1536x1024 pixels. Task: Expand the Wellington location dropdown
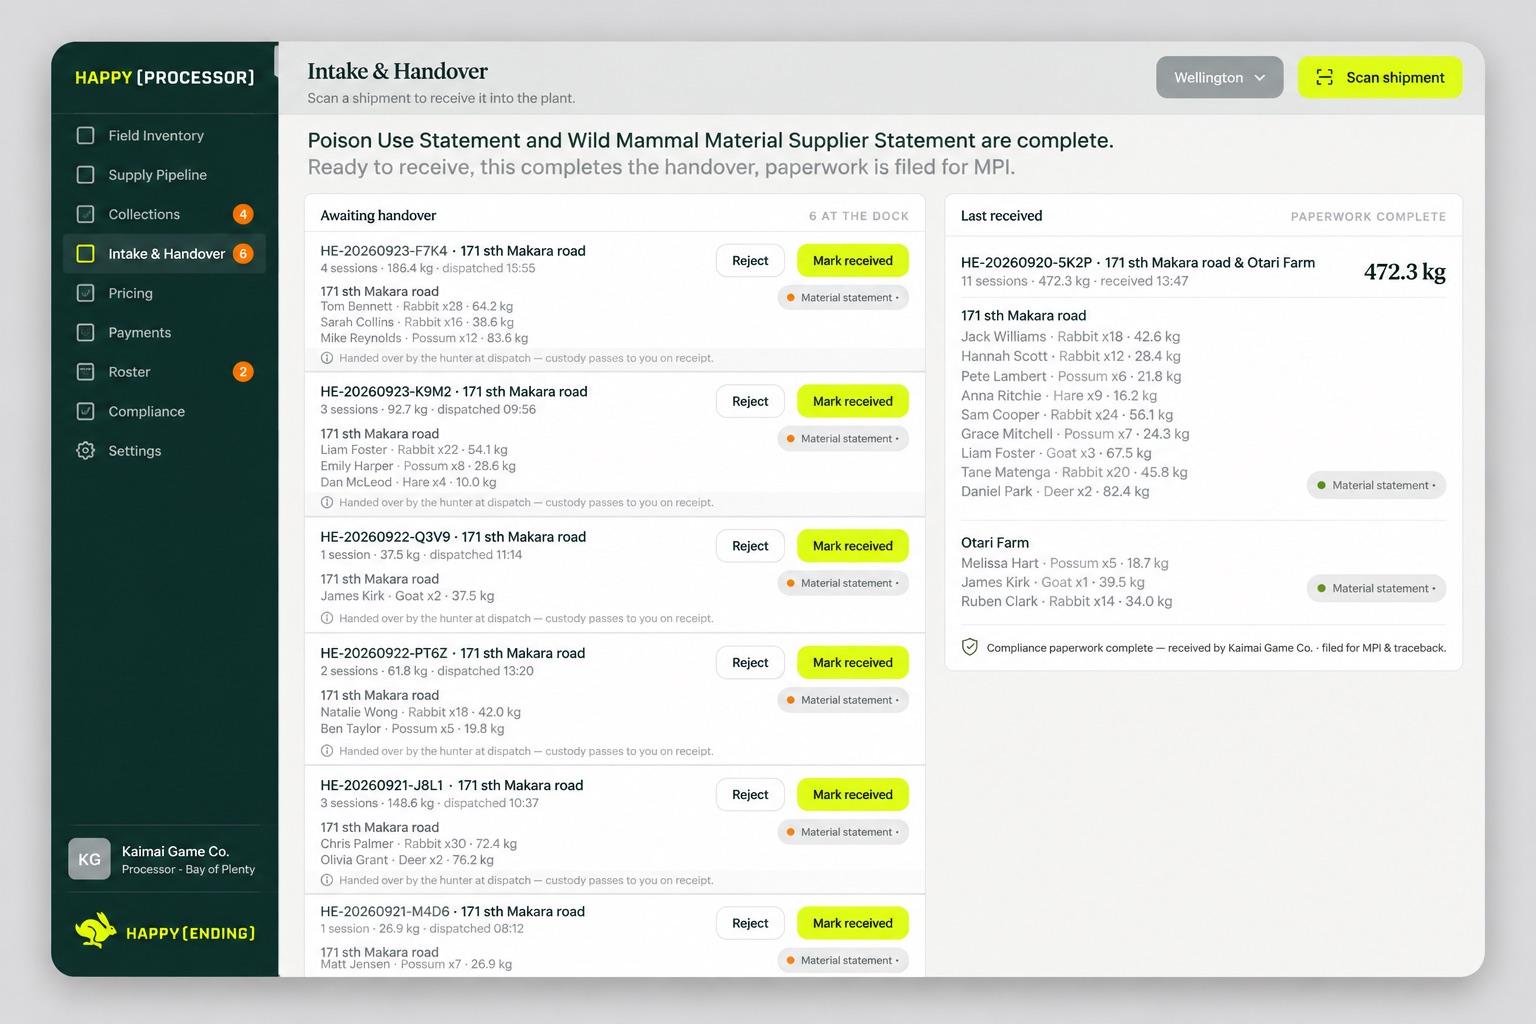[x=1219, y=77]
